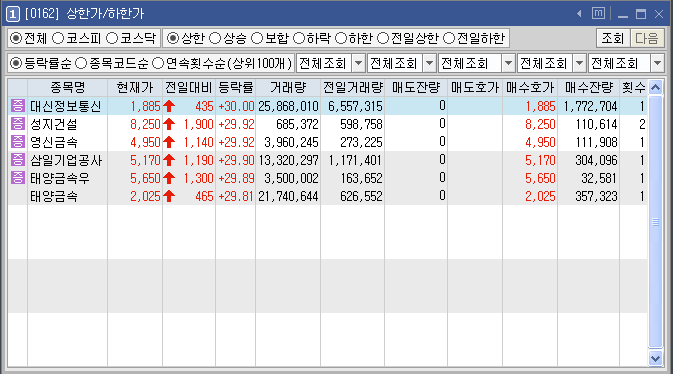673x374 pixels.
Task: Sort by 등락률순 radio option
Action: [16, 64]
